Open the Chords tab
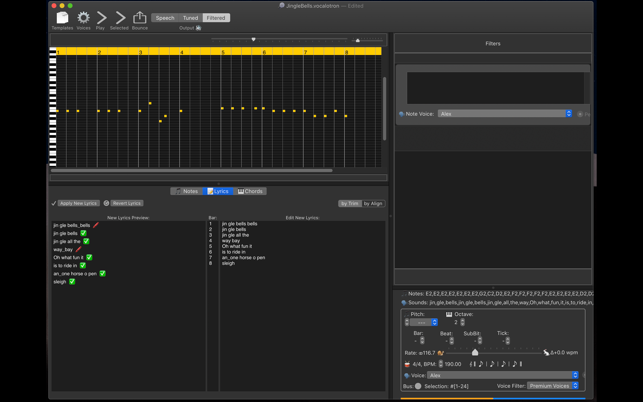 250,191
